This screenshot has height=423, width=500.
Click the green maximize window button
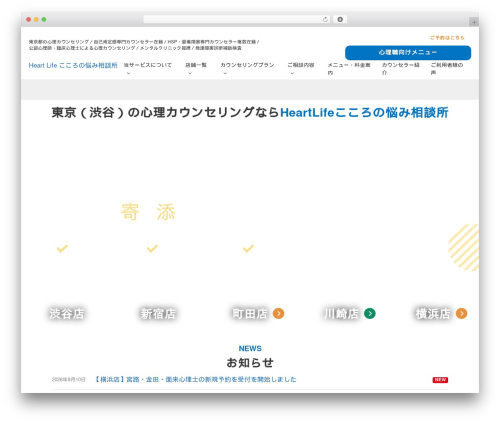coord(44,19)
